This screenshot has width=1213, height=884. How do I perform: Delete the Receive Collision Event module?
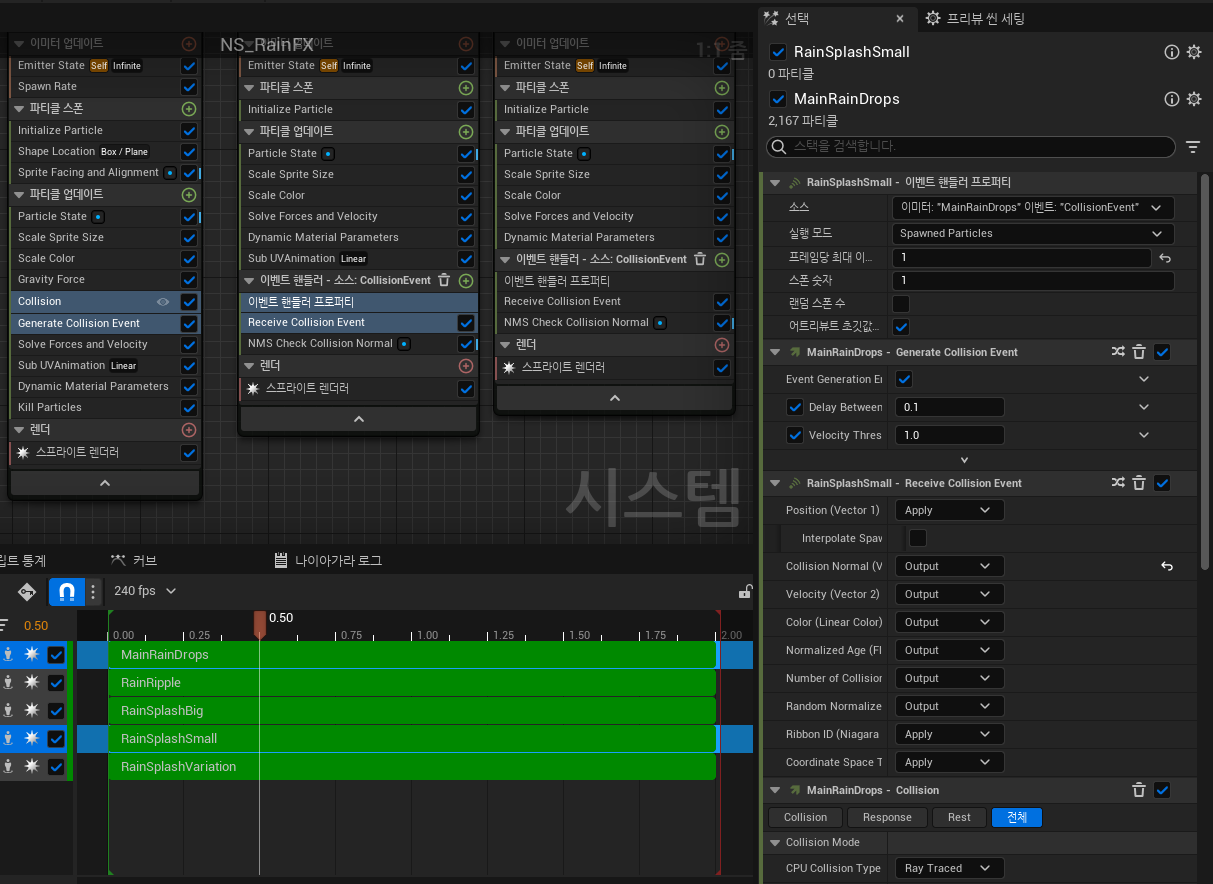click(1138, 483)
